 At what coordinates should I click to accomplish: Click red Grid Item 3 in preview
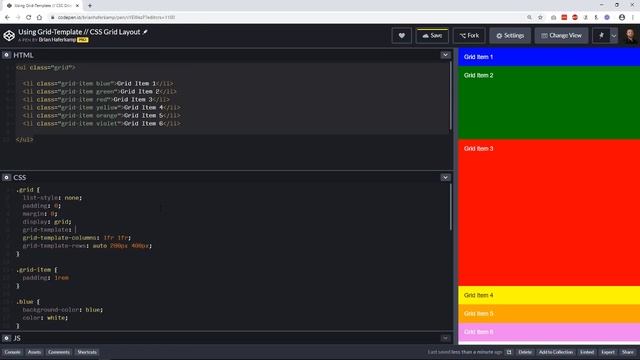click(x=549, y=213)
